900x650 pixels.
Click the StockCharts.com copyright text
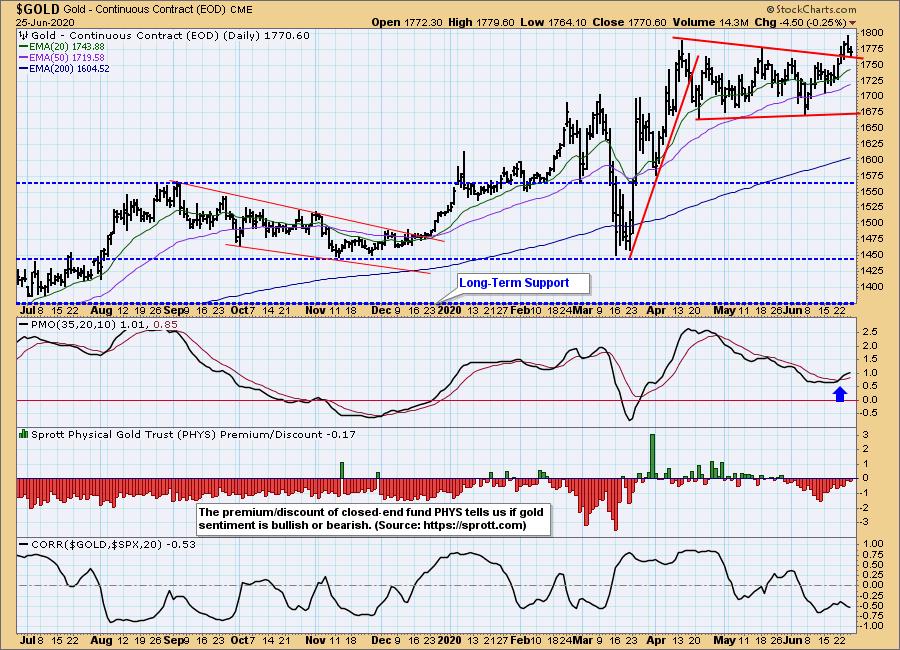coord(811,9)
